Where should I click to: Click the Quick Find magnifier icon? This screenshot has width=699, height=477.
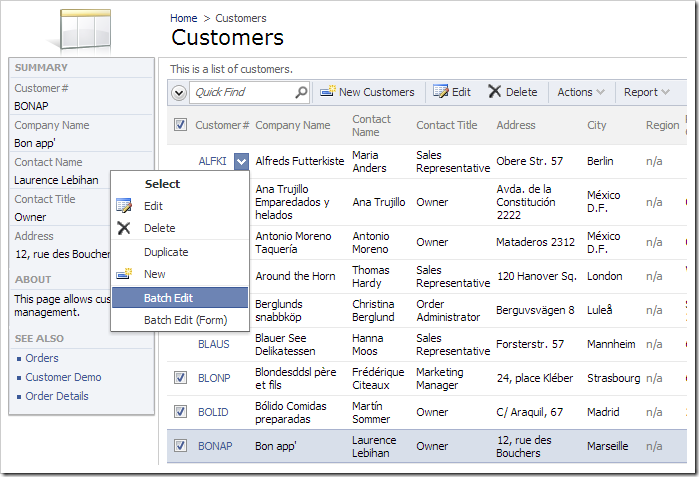pos(301,92)
